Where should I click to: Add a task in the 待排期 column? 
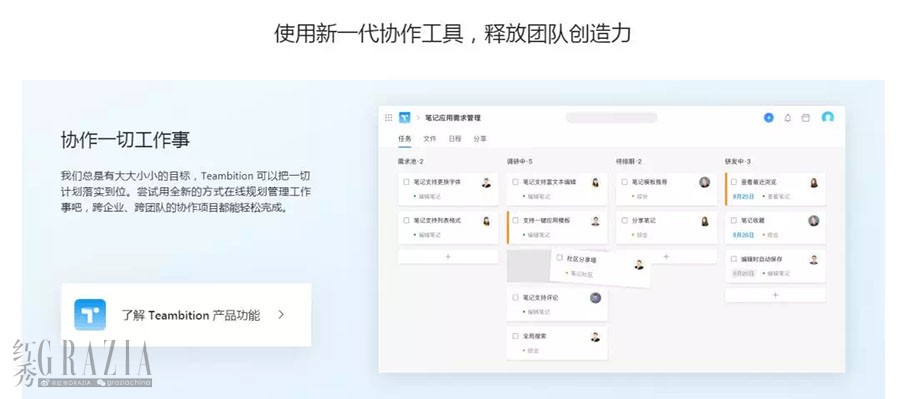(x=666, y=257)
